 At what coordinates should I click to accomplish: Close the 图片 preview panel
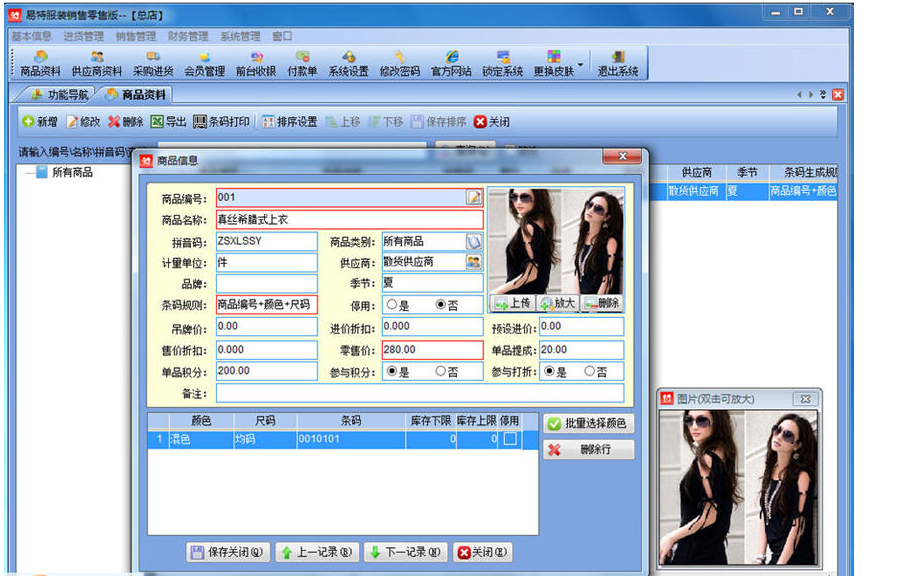tap(805, 399)
